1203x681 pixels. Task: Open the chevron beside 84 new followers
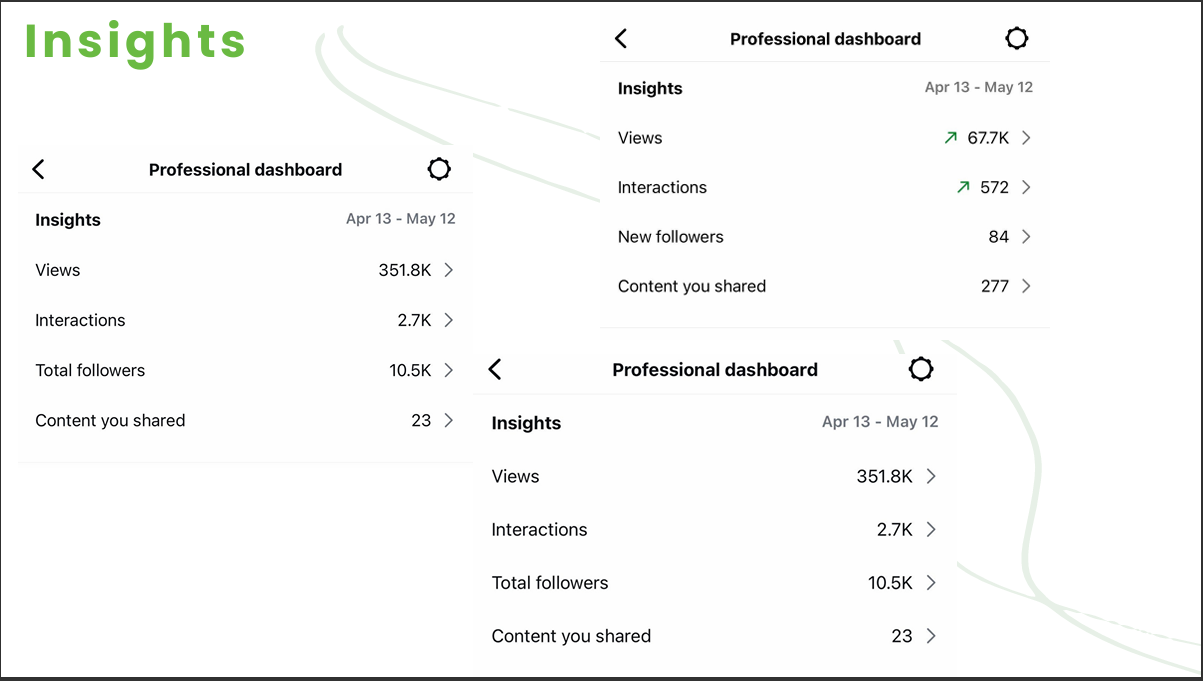(1026, 237)
